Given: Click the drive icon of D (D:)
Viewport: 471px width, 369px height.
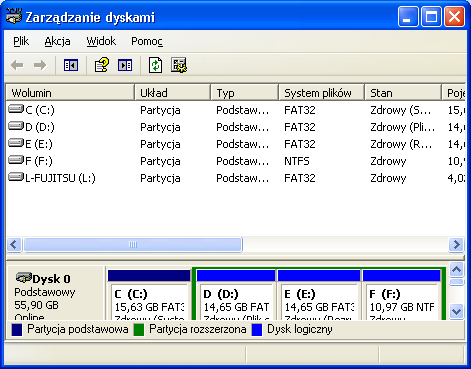Looking at the screenshot, I should 16,126.
